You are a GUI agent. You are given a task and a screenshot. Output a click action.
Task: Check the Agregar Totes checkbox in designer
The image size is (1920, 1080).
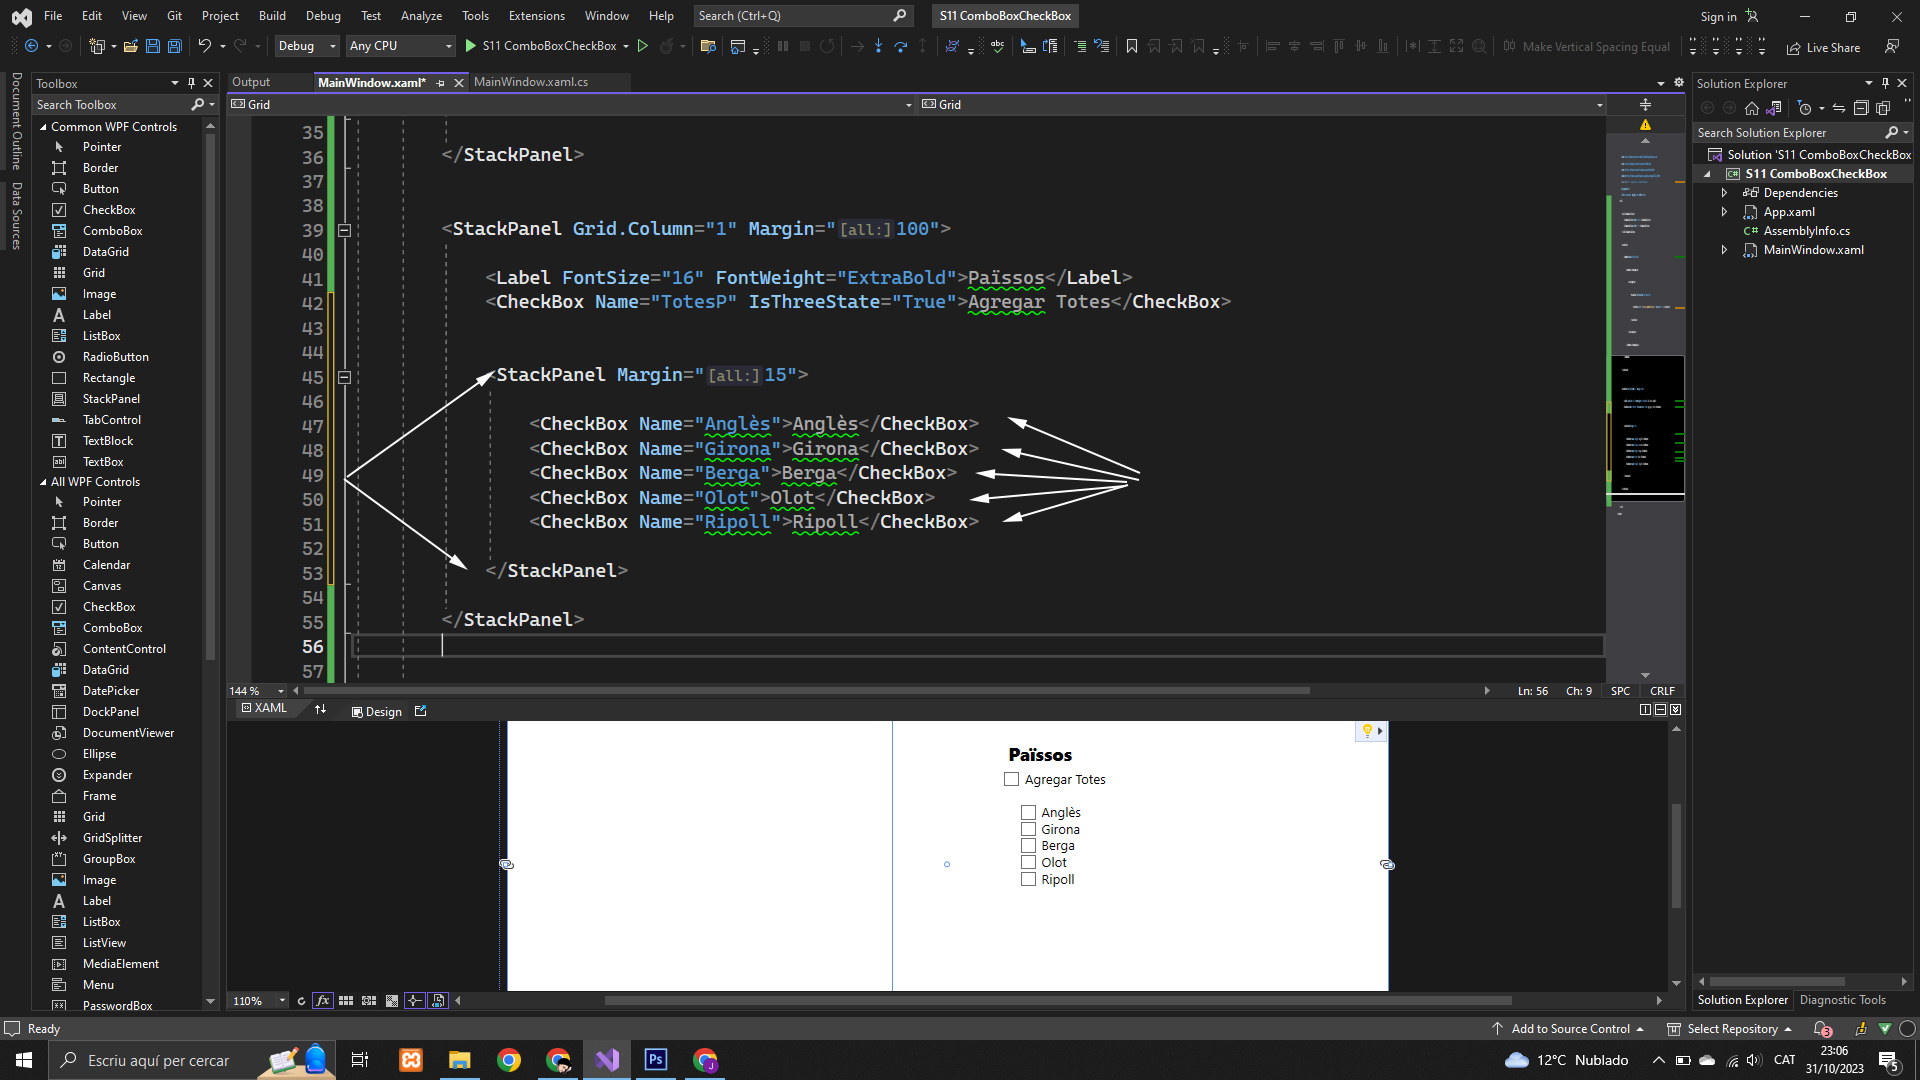(x=1011, y=780)
